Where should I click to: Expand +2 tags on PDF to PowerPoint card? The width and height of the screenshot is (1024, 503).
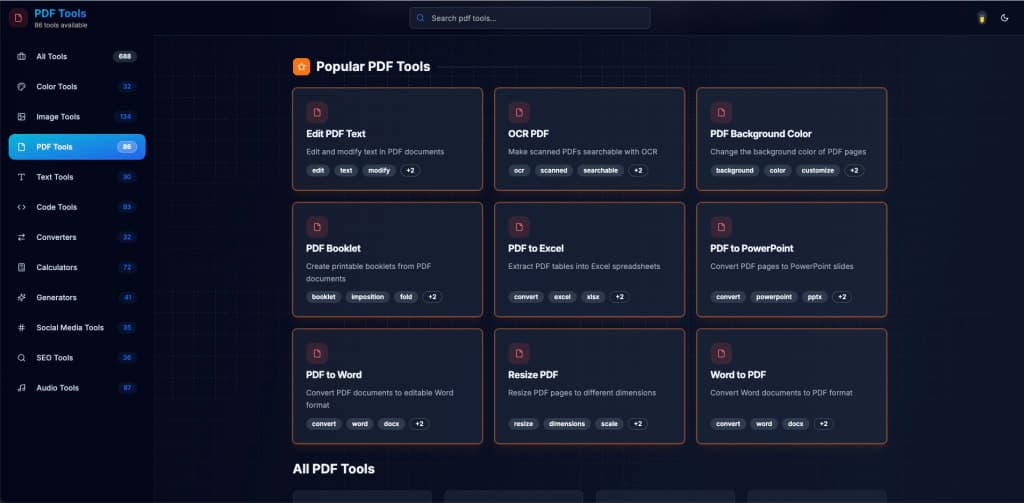coord(842,297)
